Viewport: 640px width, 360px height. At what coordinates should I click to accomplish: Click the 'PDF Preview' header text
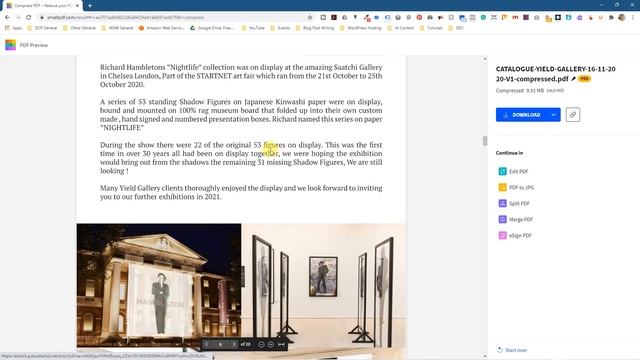click(x=34, y=45)
